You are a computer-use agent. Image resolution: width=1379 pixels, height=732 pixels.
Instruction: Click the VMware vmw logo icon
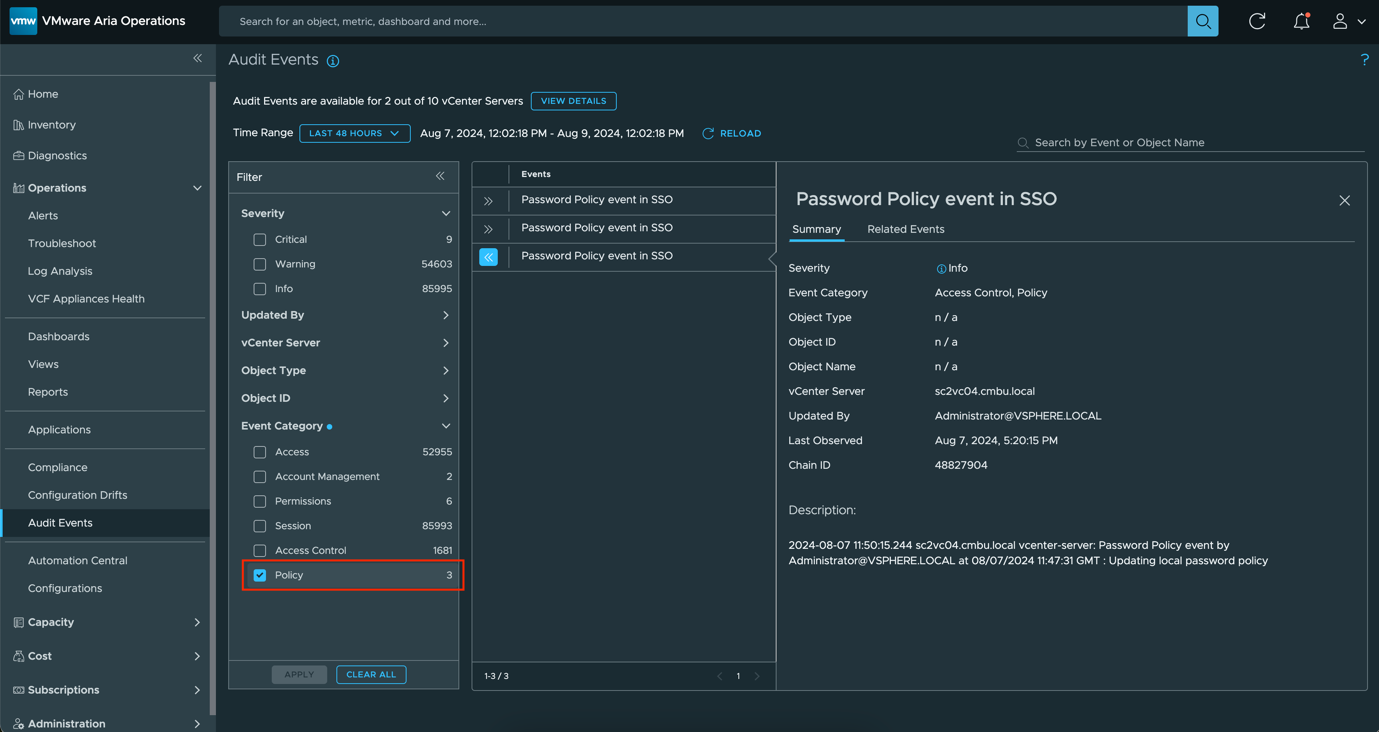23,21
